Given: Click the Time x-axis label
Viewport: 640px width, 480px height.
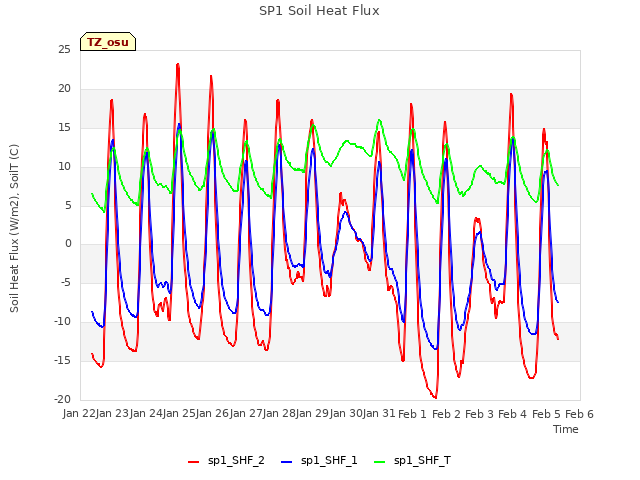Looking at the screenshot, I should [x=566, y=429].
